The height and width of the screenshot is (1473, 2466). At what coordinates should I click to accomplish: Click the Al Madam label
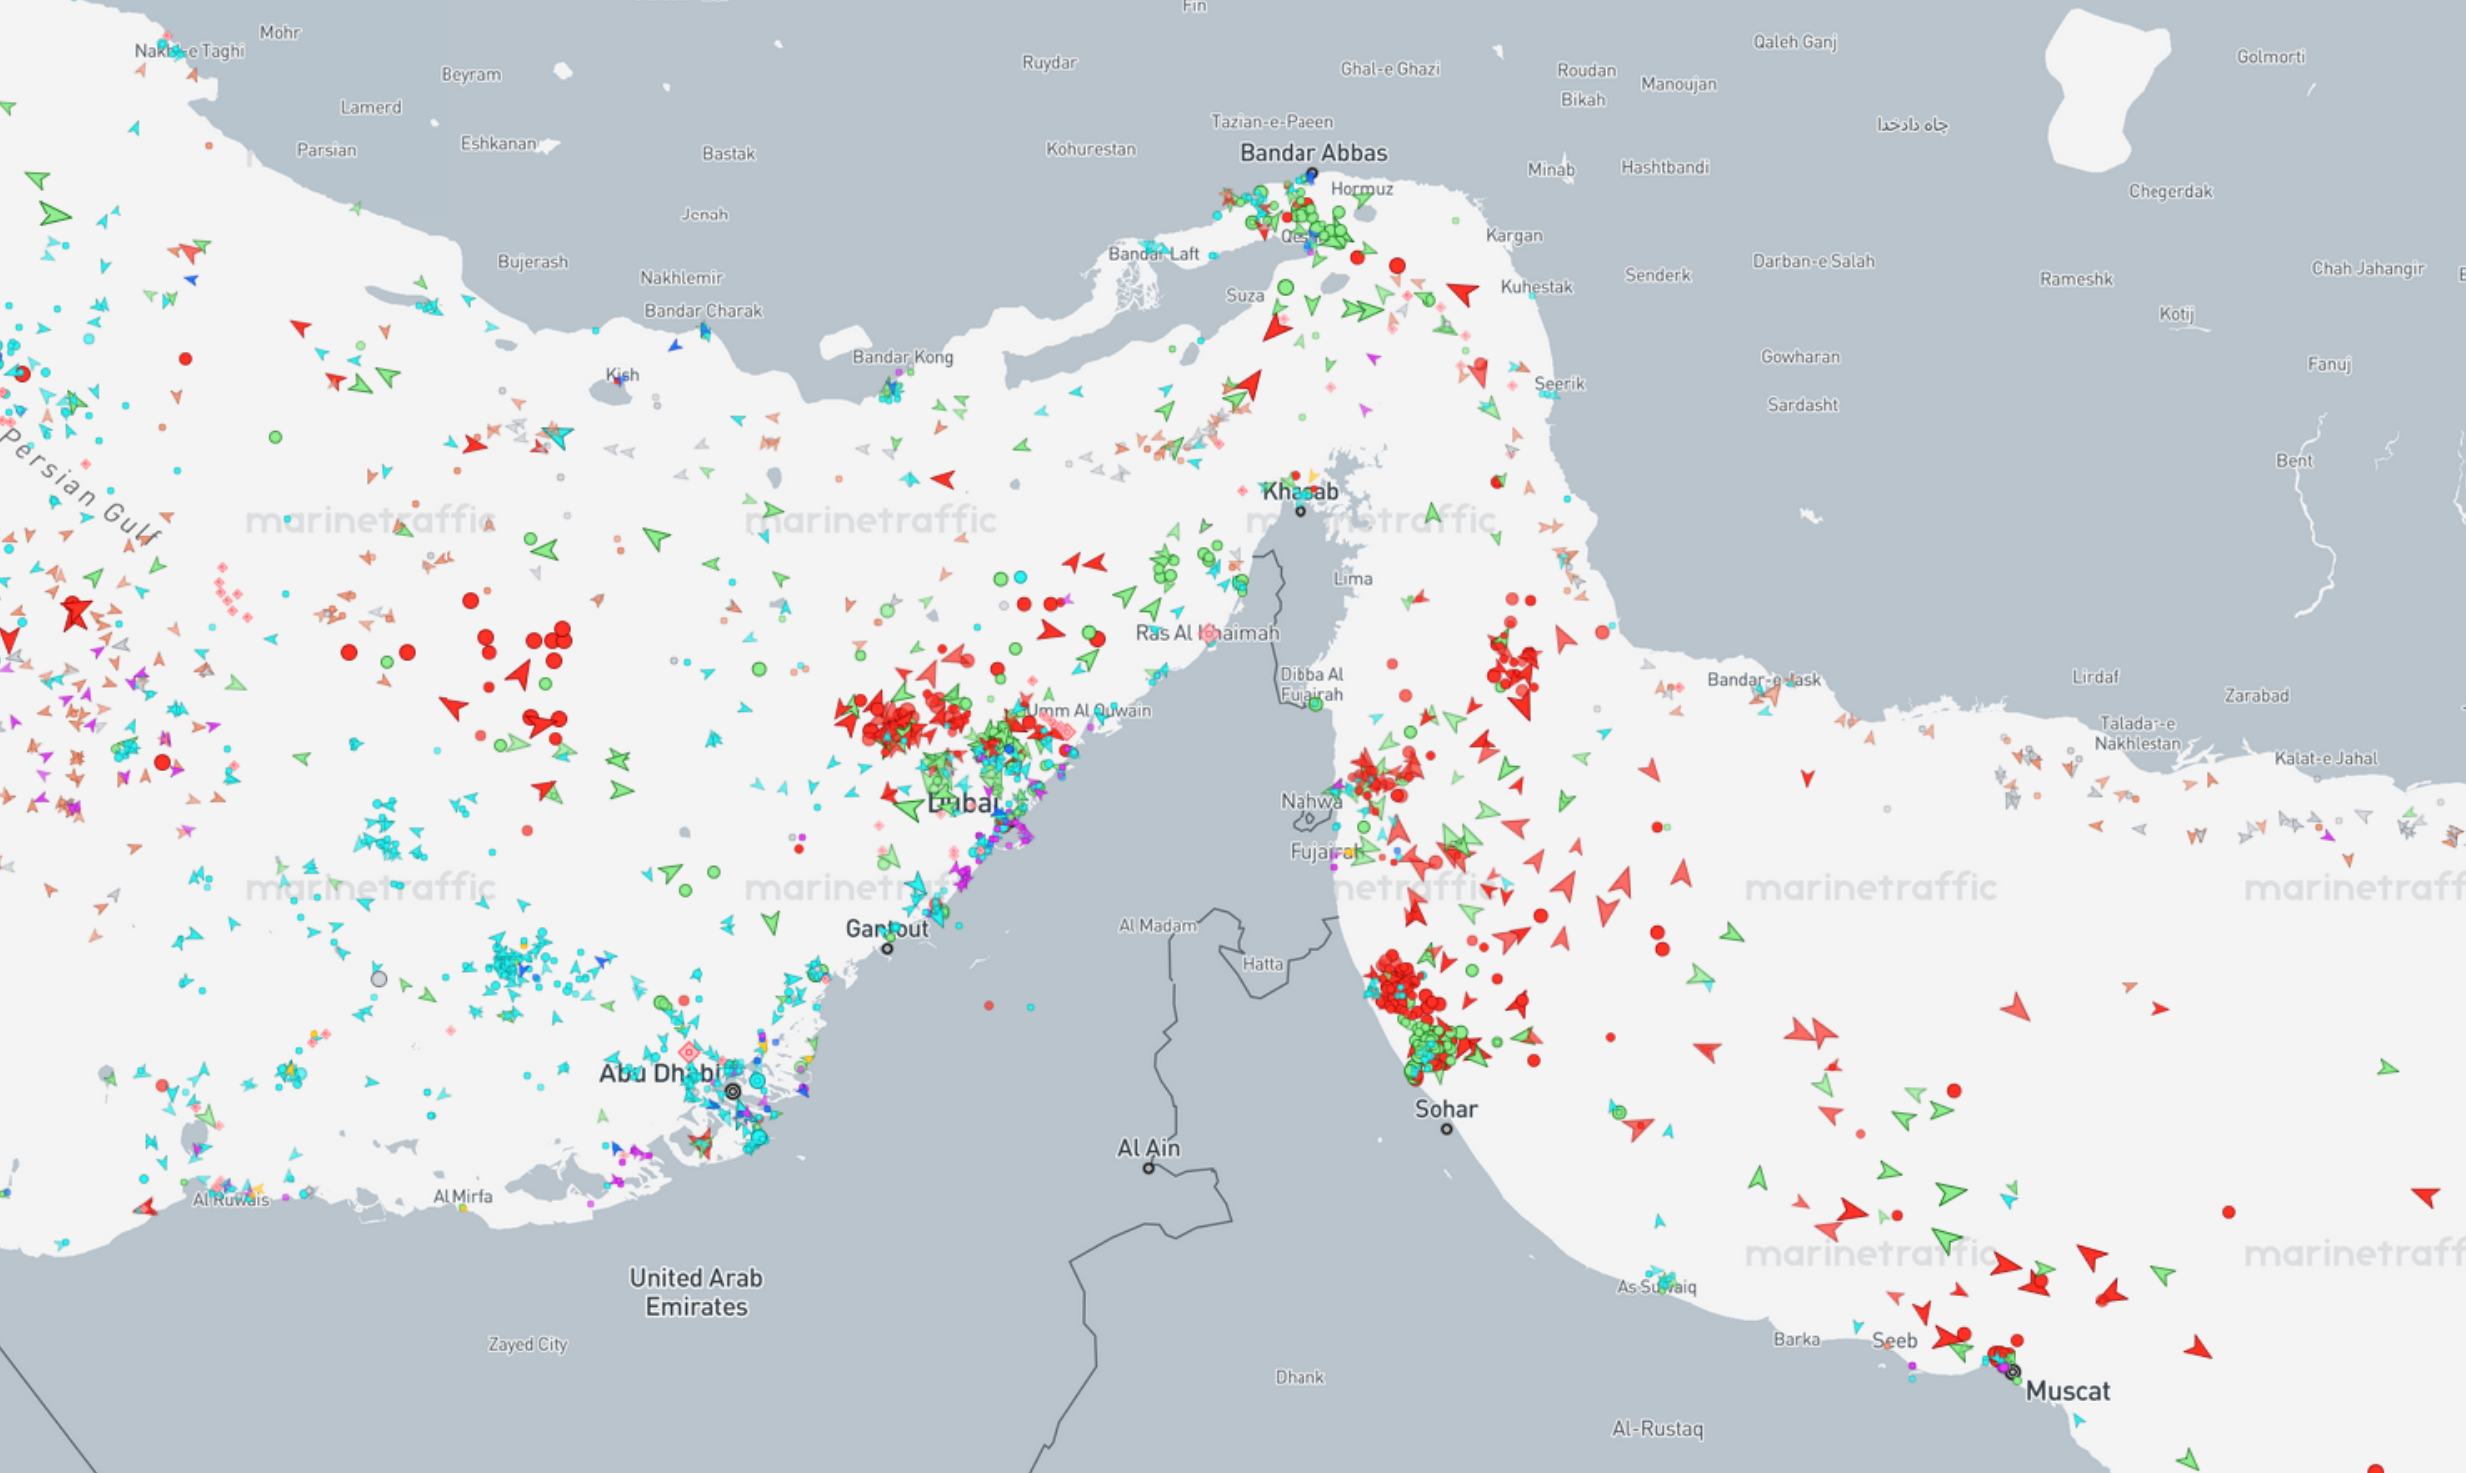pos(1157,926)
